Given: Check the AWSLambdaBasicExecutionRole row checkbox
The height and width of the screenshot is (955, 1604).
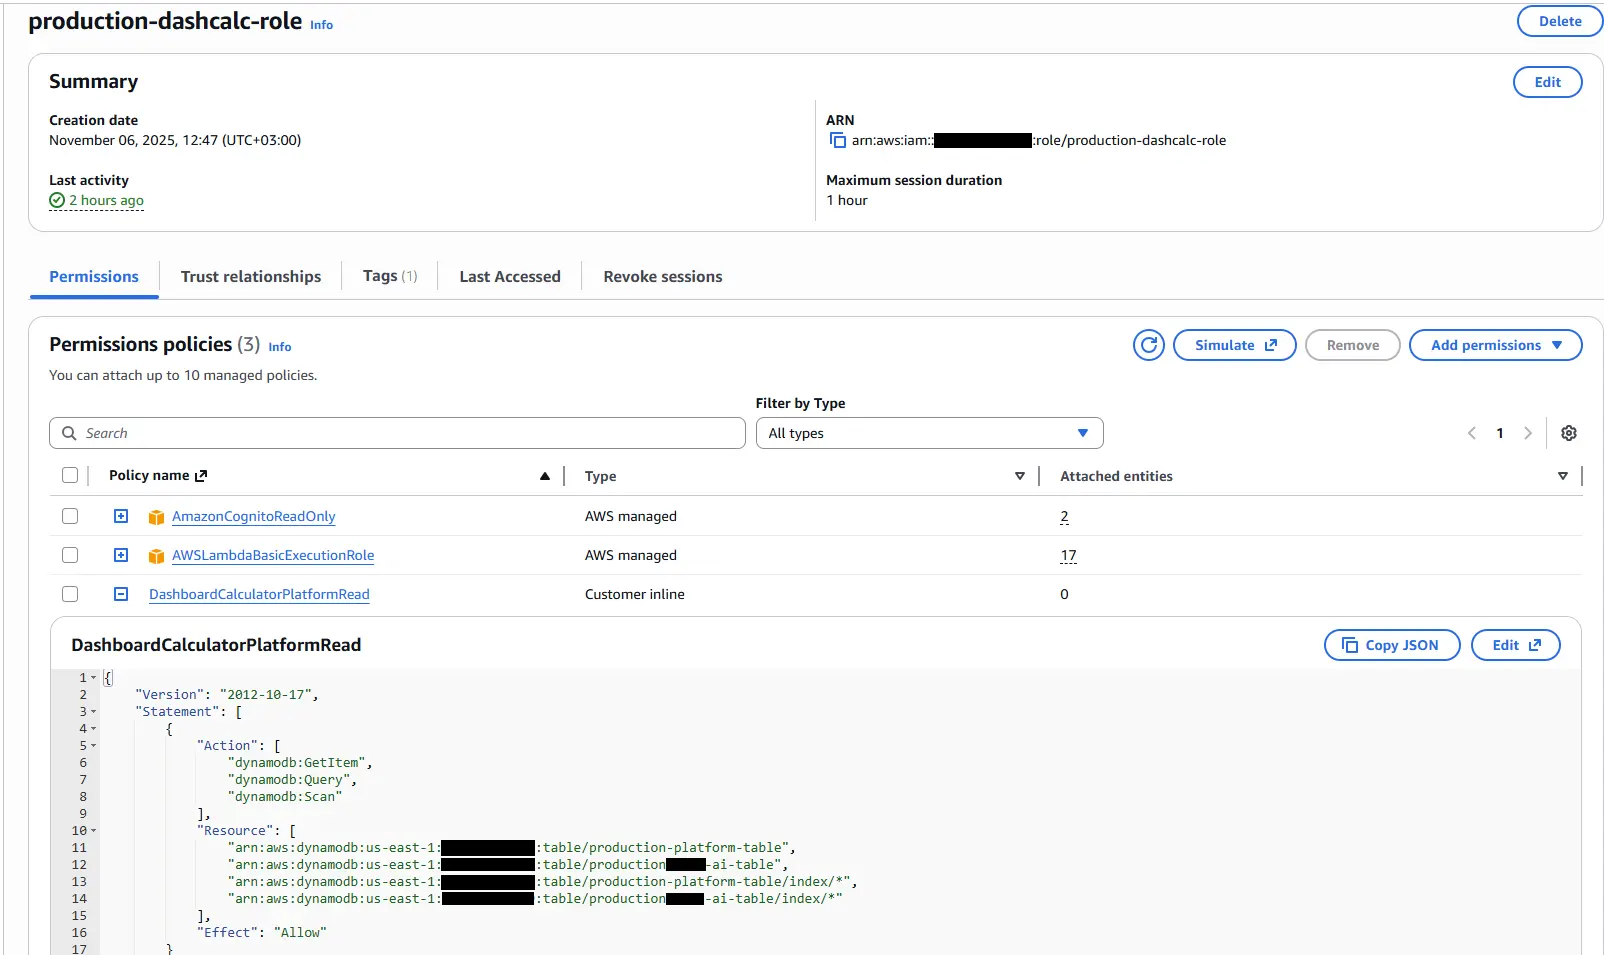Looking at the screenshot, I should [x=70, y=555].
